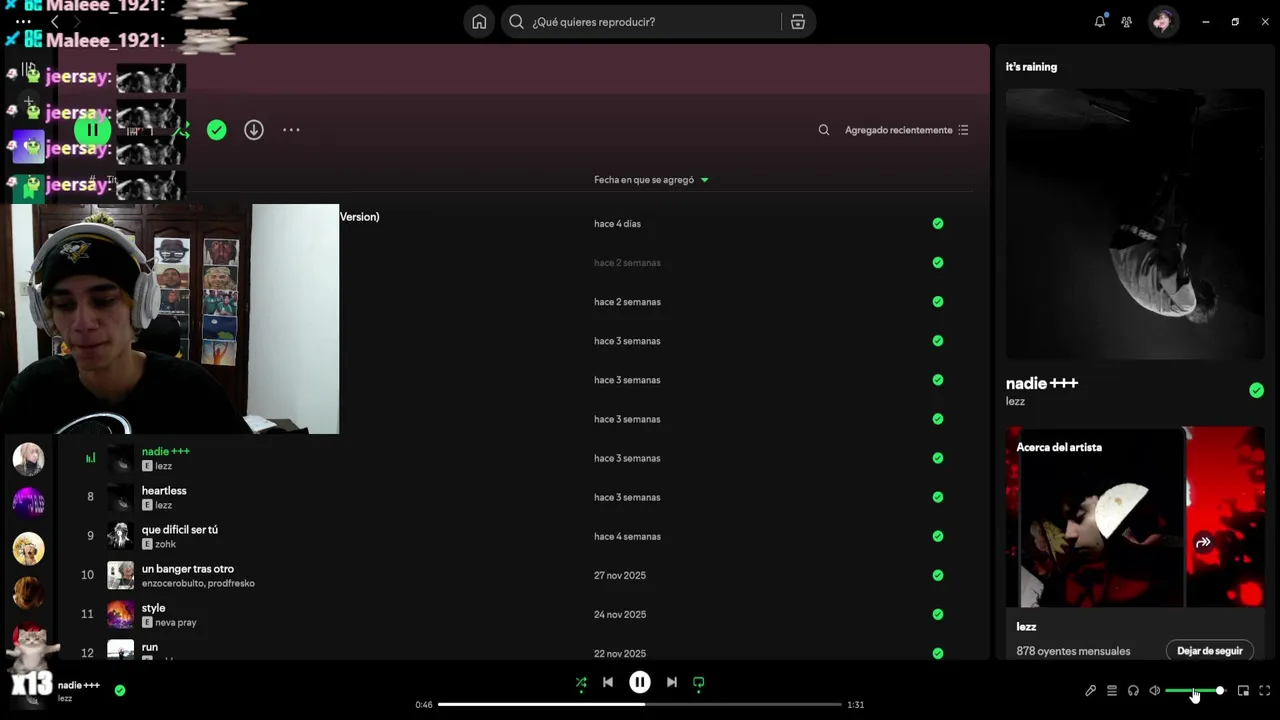
Task: Click 878 oyentes mensuales text
Action: 1073,651
